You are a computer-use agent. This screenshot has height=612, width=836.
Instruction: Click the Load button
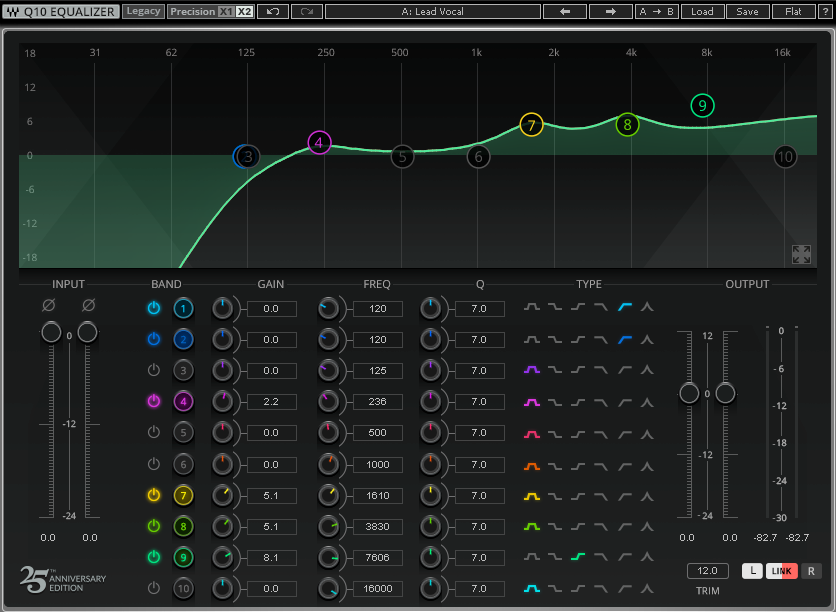tap(702, 11)
